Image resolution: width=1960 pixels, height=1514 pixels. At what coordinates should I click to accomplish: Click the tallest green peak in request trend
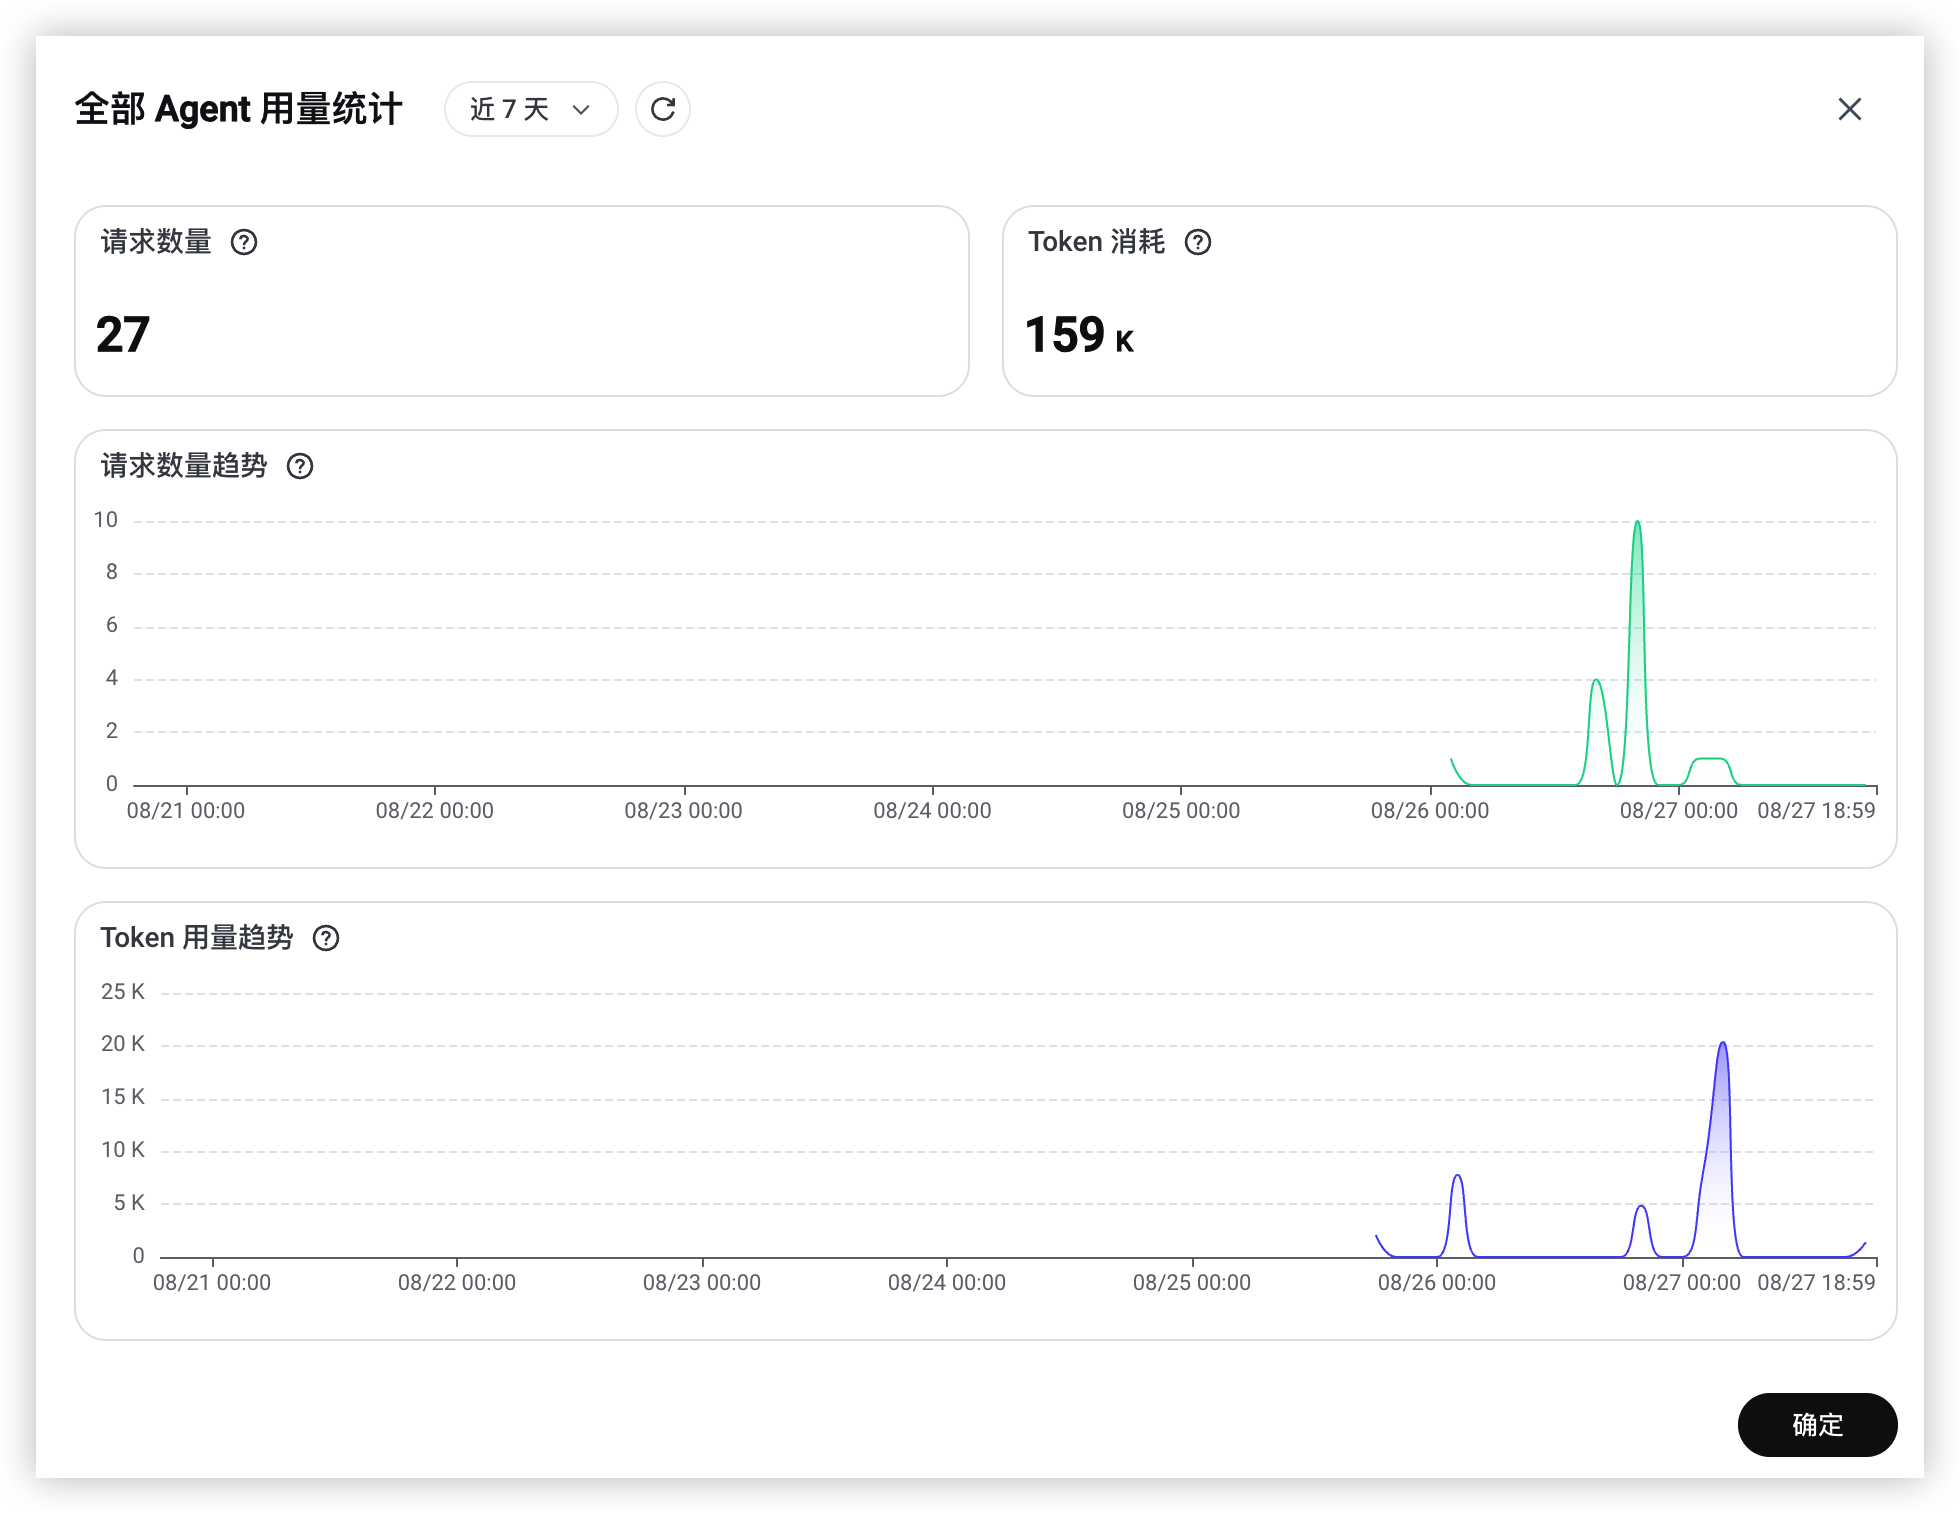coord(1637,524)
